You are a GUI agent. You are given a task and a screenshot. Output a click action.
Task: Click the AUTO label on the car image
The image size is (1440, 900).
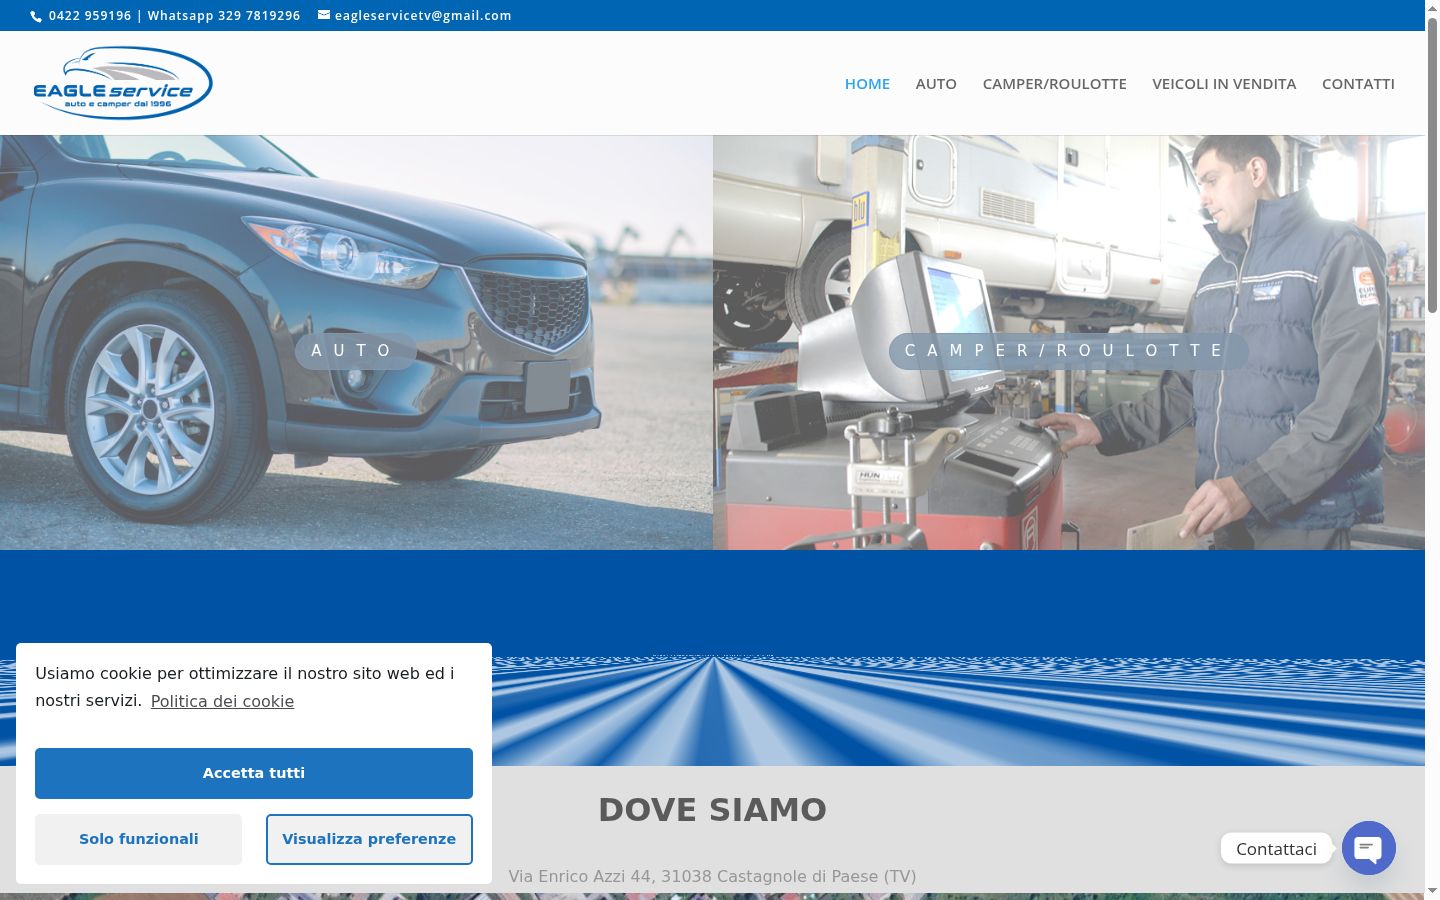(355, 351)
